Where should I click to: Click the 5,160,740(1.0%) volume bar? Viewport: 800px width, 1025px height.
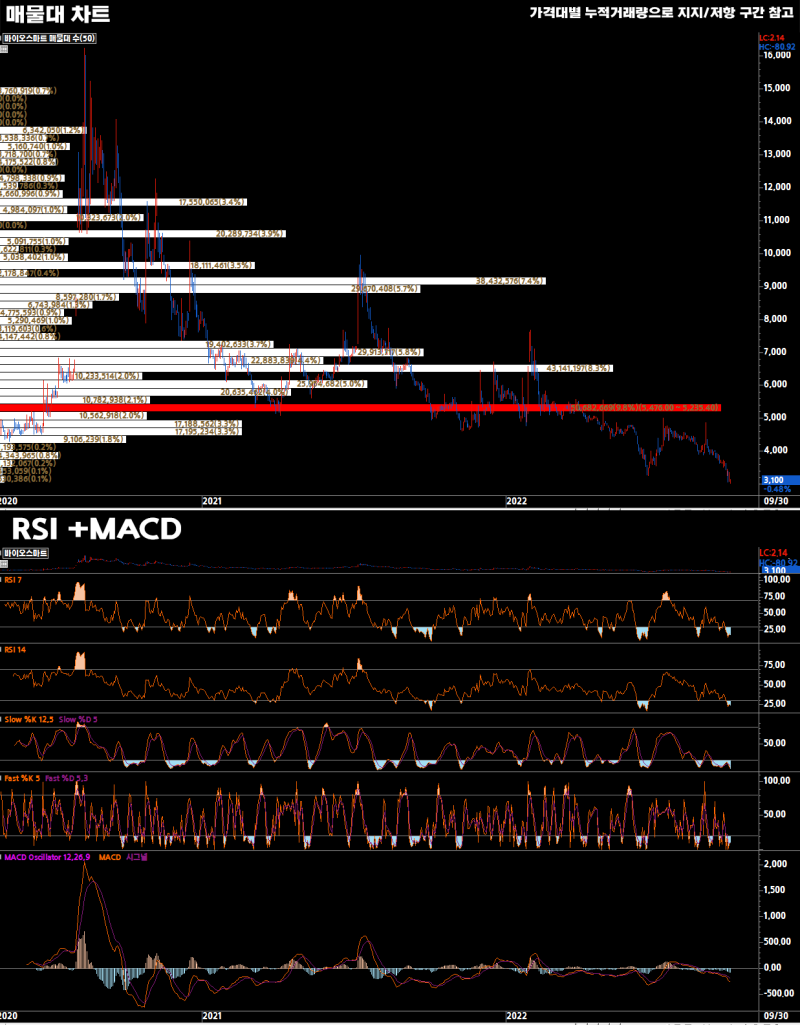click(x=34, y=146)
